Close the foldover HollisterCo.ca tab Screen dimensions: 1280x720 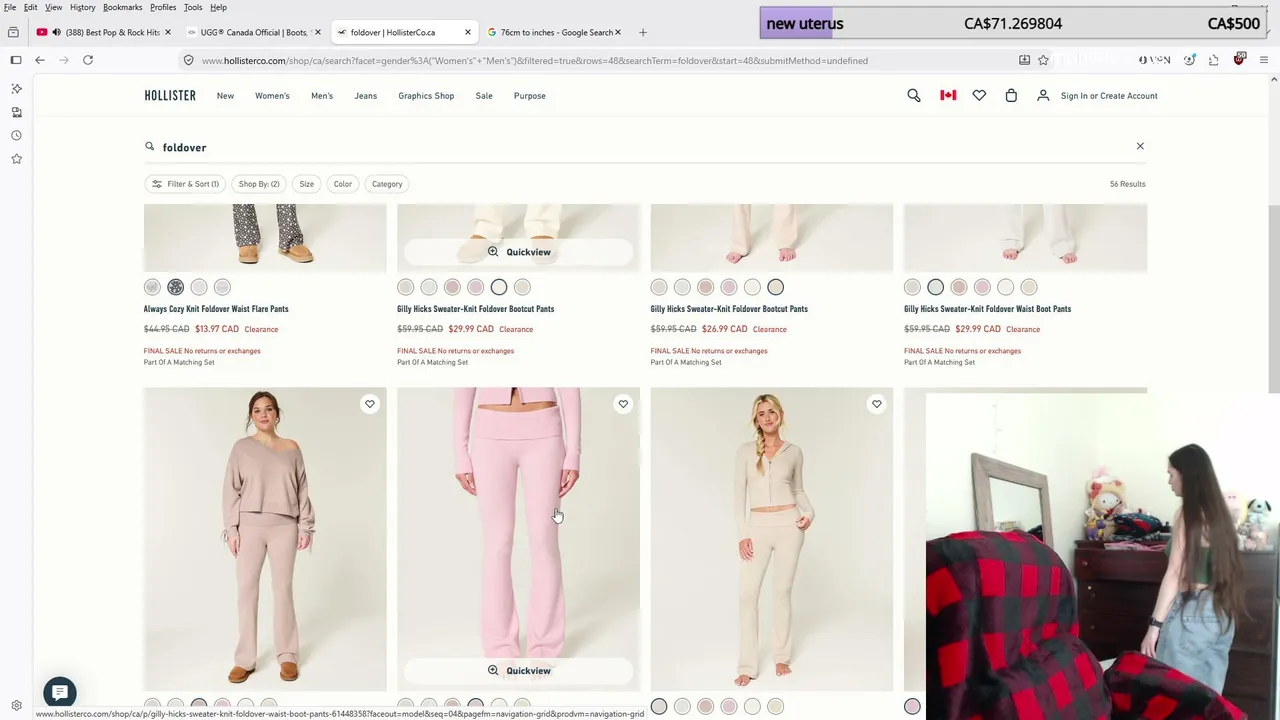467,32
